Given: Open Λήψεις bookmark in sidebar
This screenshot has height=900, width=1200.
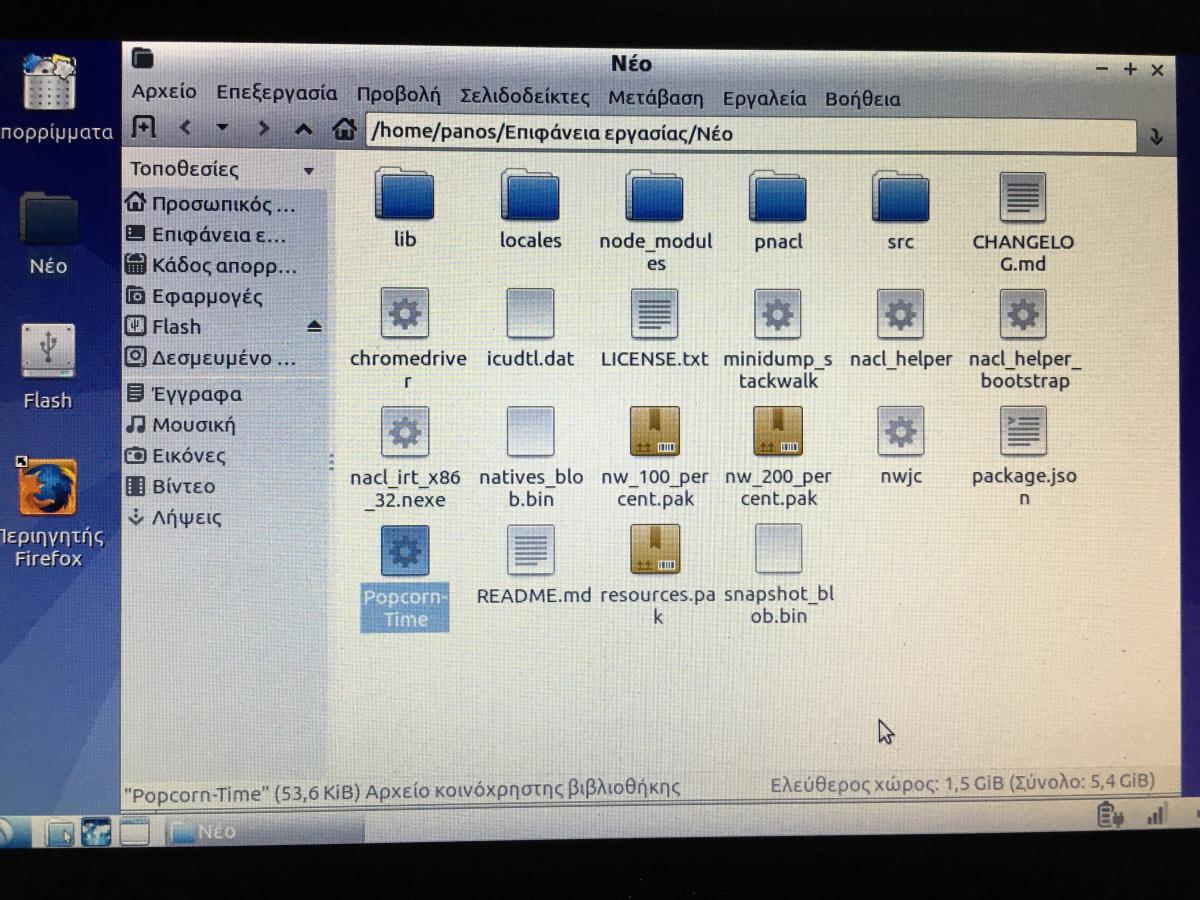Looking at the screenshot, I should click(224, 517).
